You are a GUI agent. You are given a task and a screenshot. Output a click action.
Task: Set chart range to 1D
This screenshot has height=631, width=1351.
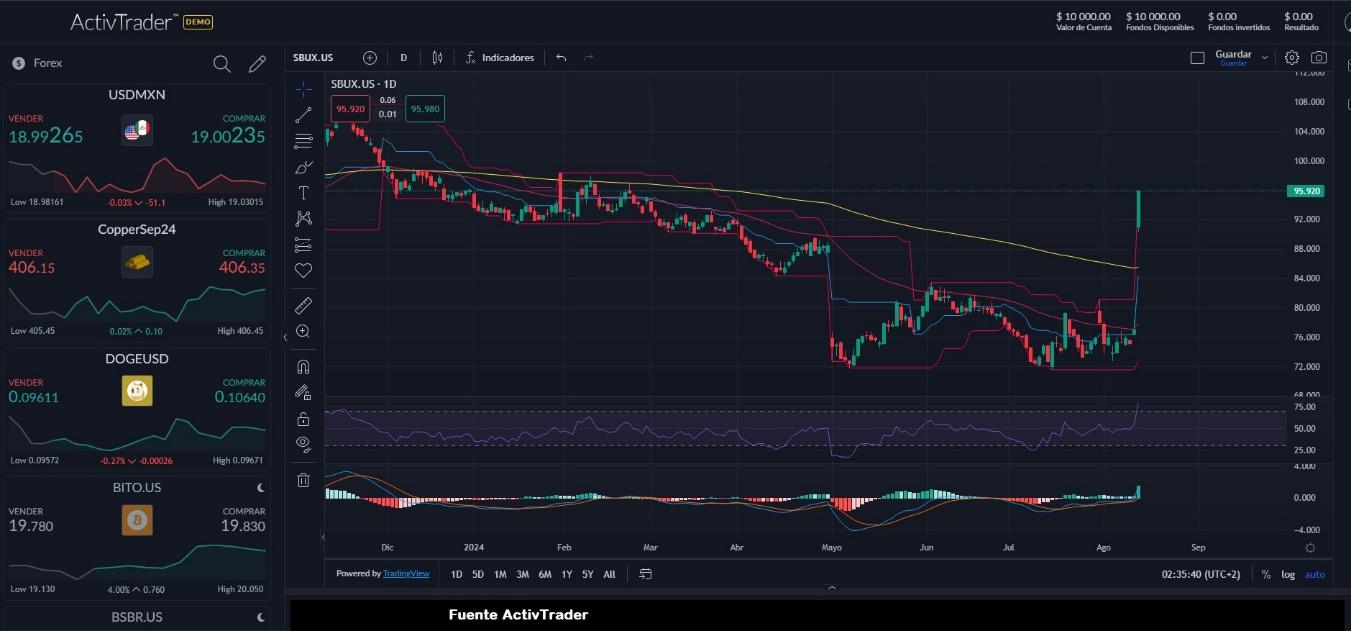(456, 574)
